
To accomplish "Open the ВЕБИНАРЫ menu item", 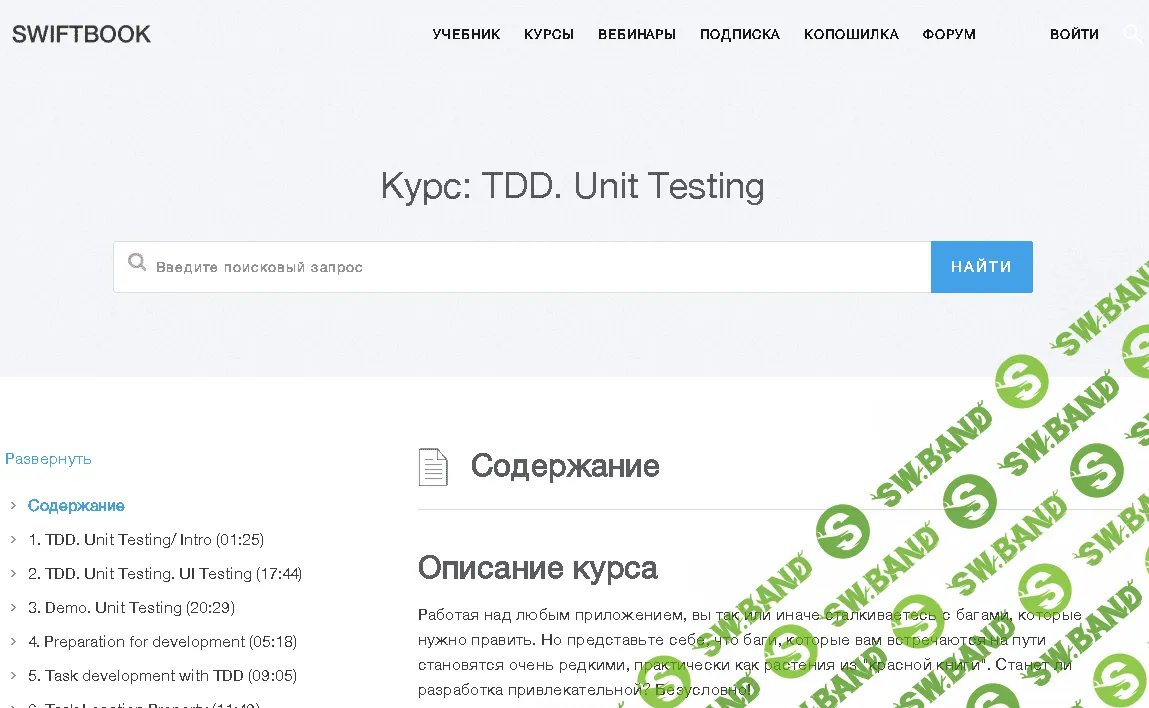I will tap(636, 33).
